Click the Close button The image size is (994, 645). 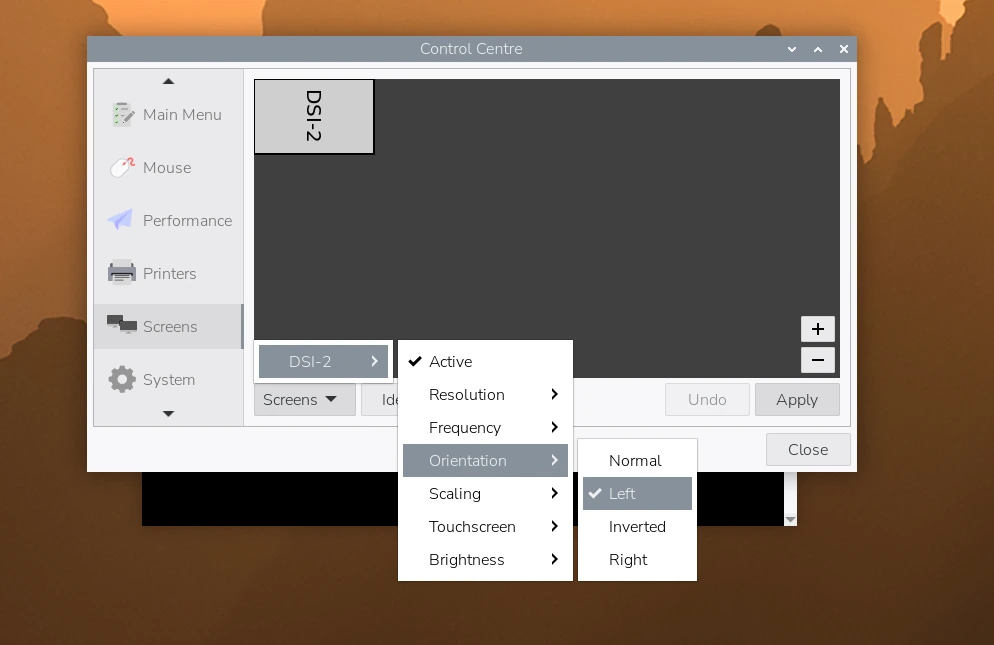point(808,450)
